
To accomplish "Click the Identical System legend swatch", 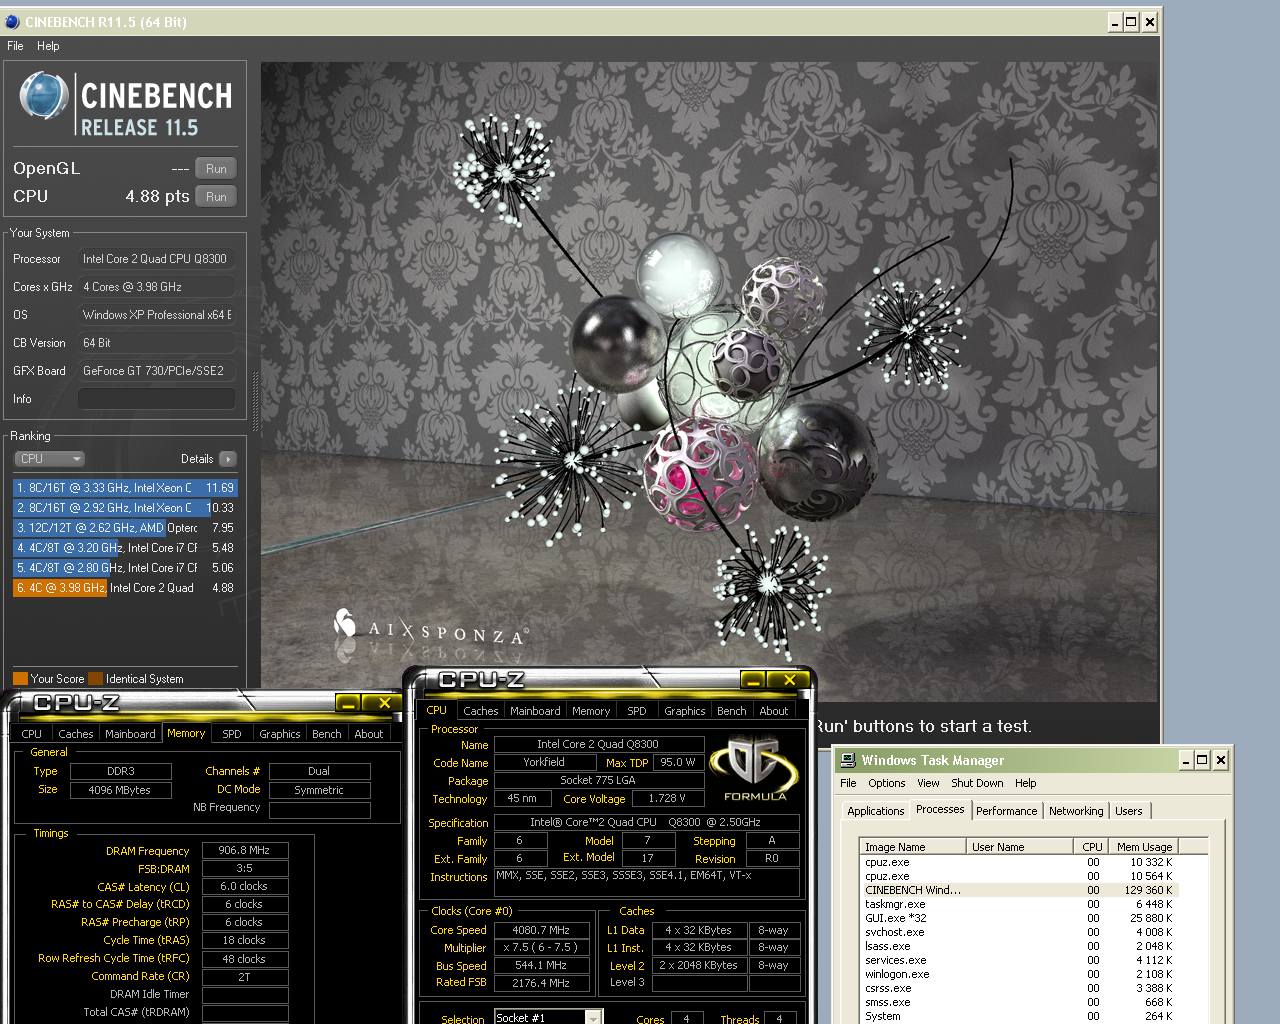I will click(95, 679).
